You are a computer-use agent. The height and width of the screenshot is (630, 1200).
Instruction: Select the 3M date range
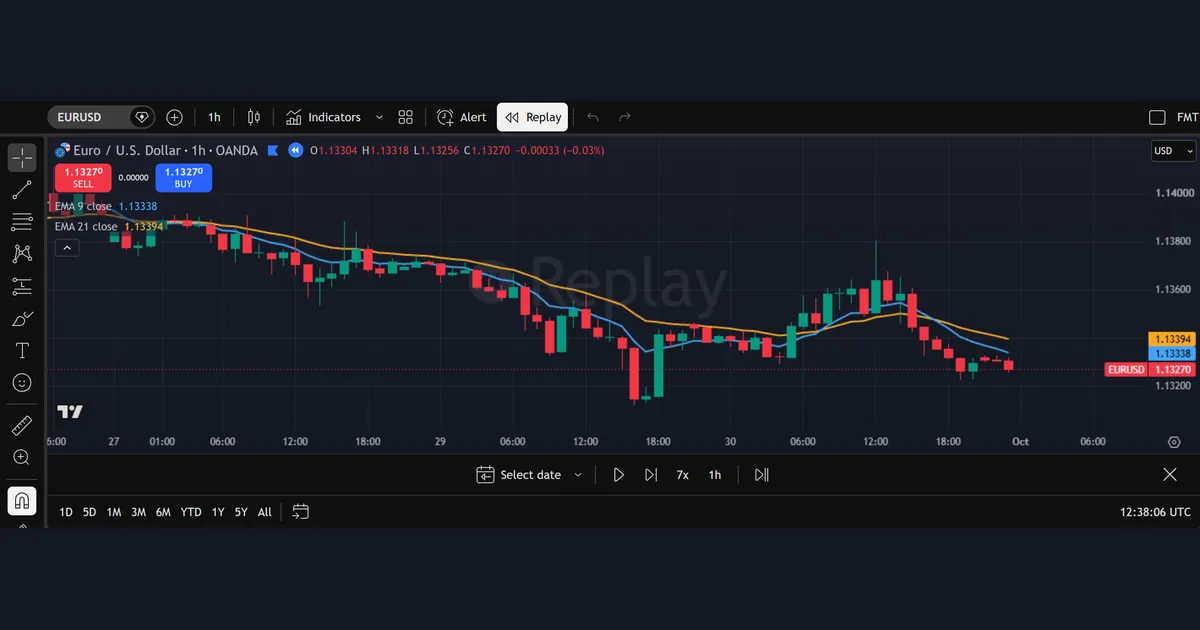(x=138, y=512)
